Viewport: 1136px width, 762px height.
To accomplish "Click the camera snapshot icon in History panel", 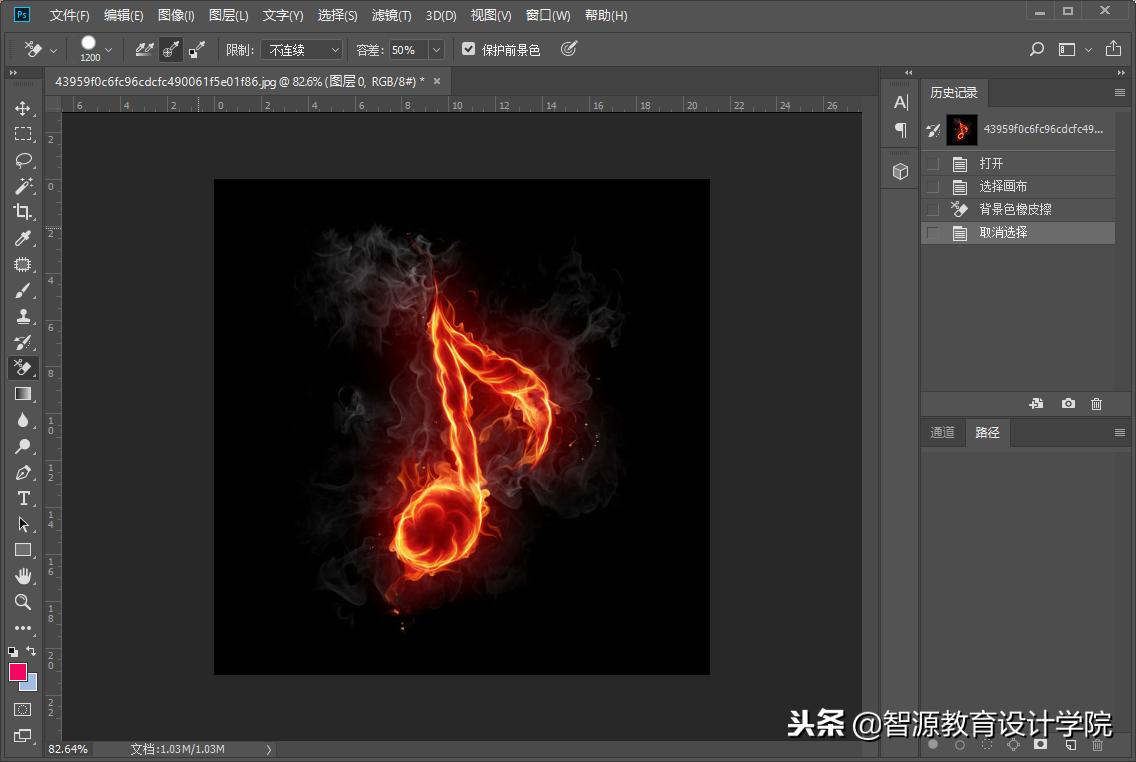I will 1067,403.
